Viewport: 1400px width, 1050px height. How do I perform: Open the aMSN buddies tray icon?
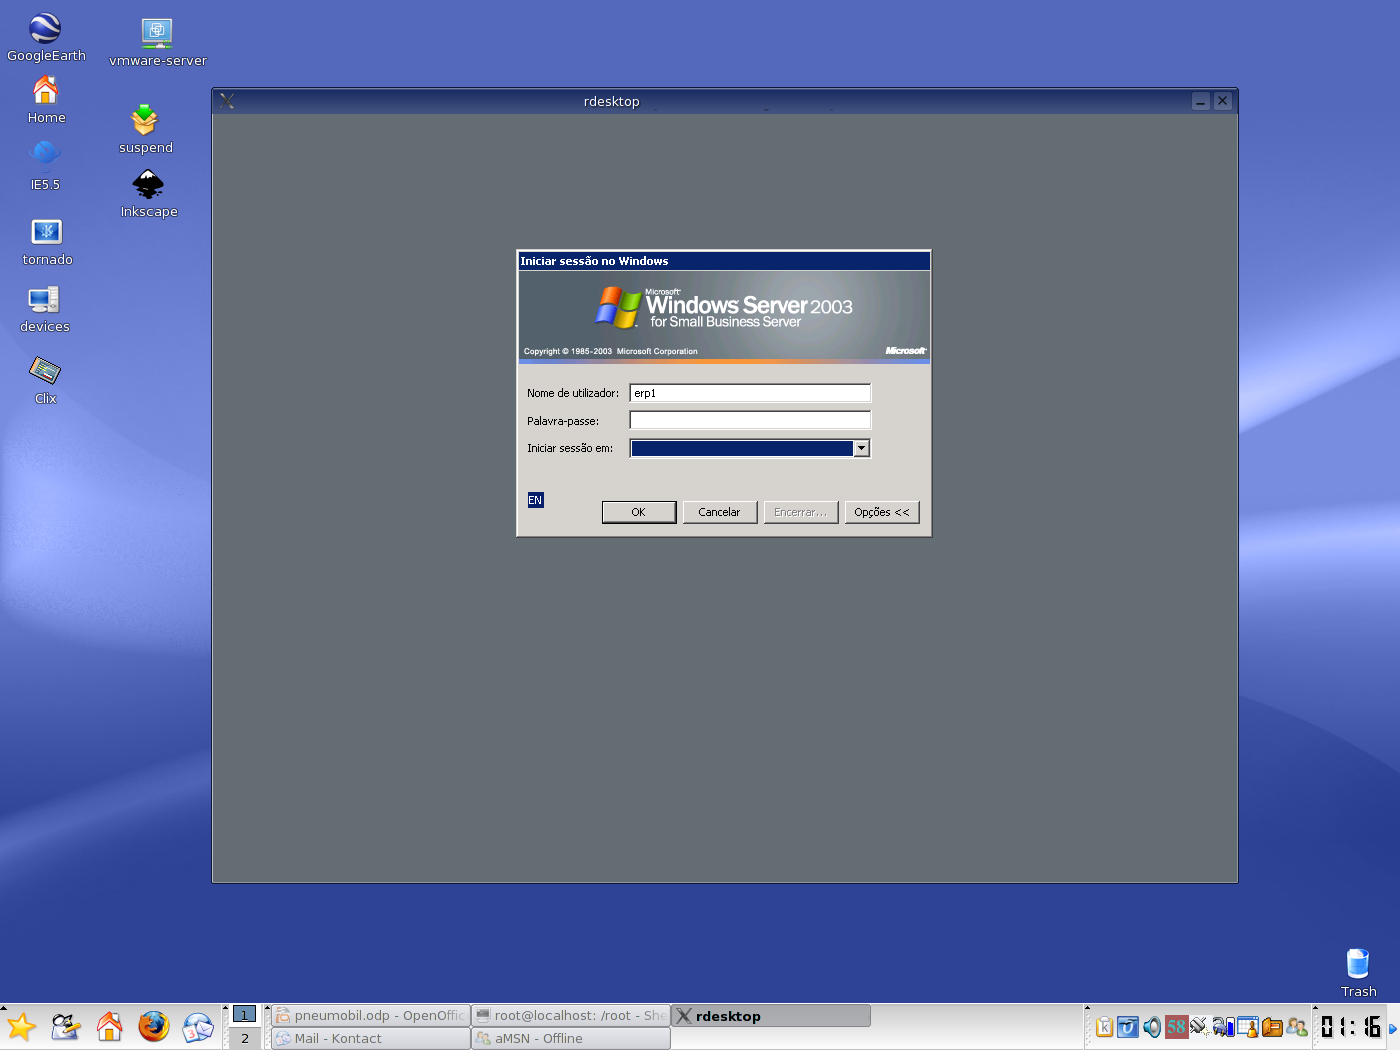(1296, 1027)
